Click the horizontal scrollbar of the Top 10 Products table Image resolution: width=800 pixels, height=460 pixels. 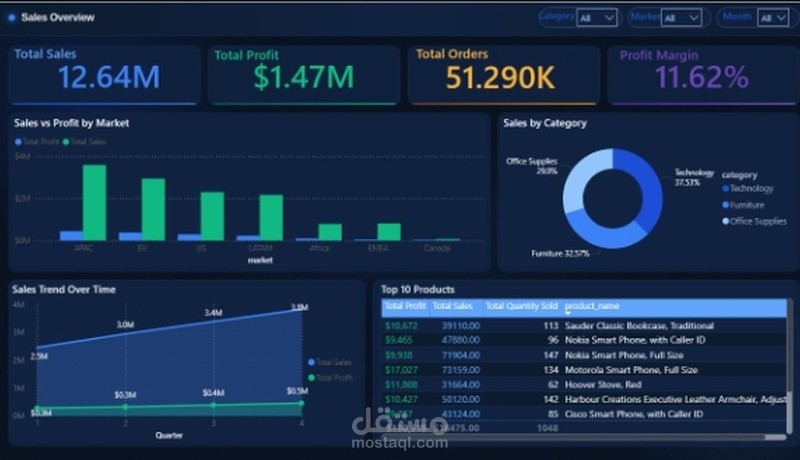point(584,437)
